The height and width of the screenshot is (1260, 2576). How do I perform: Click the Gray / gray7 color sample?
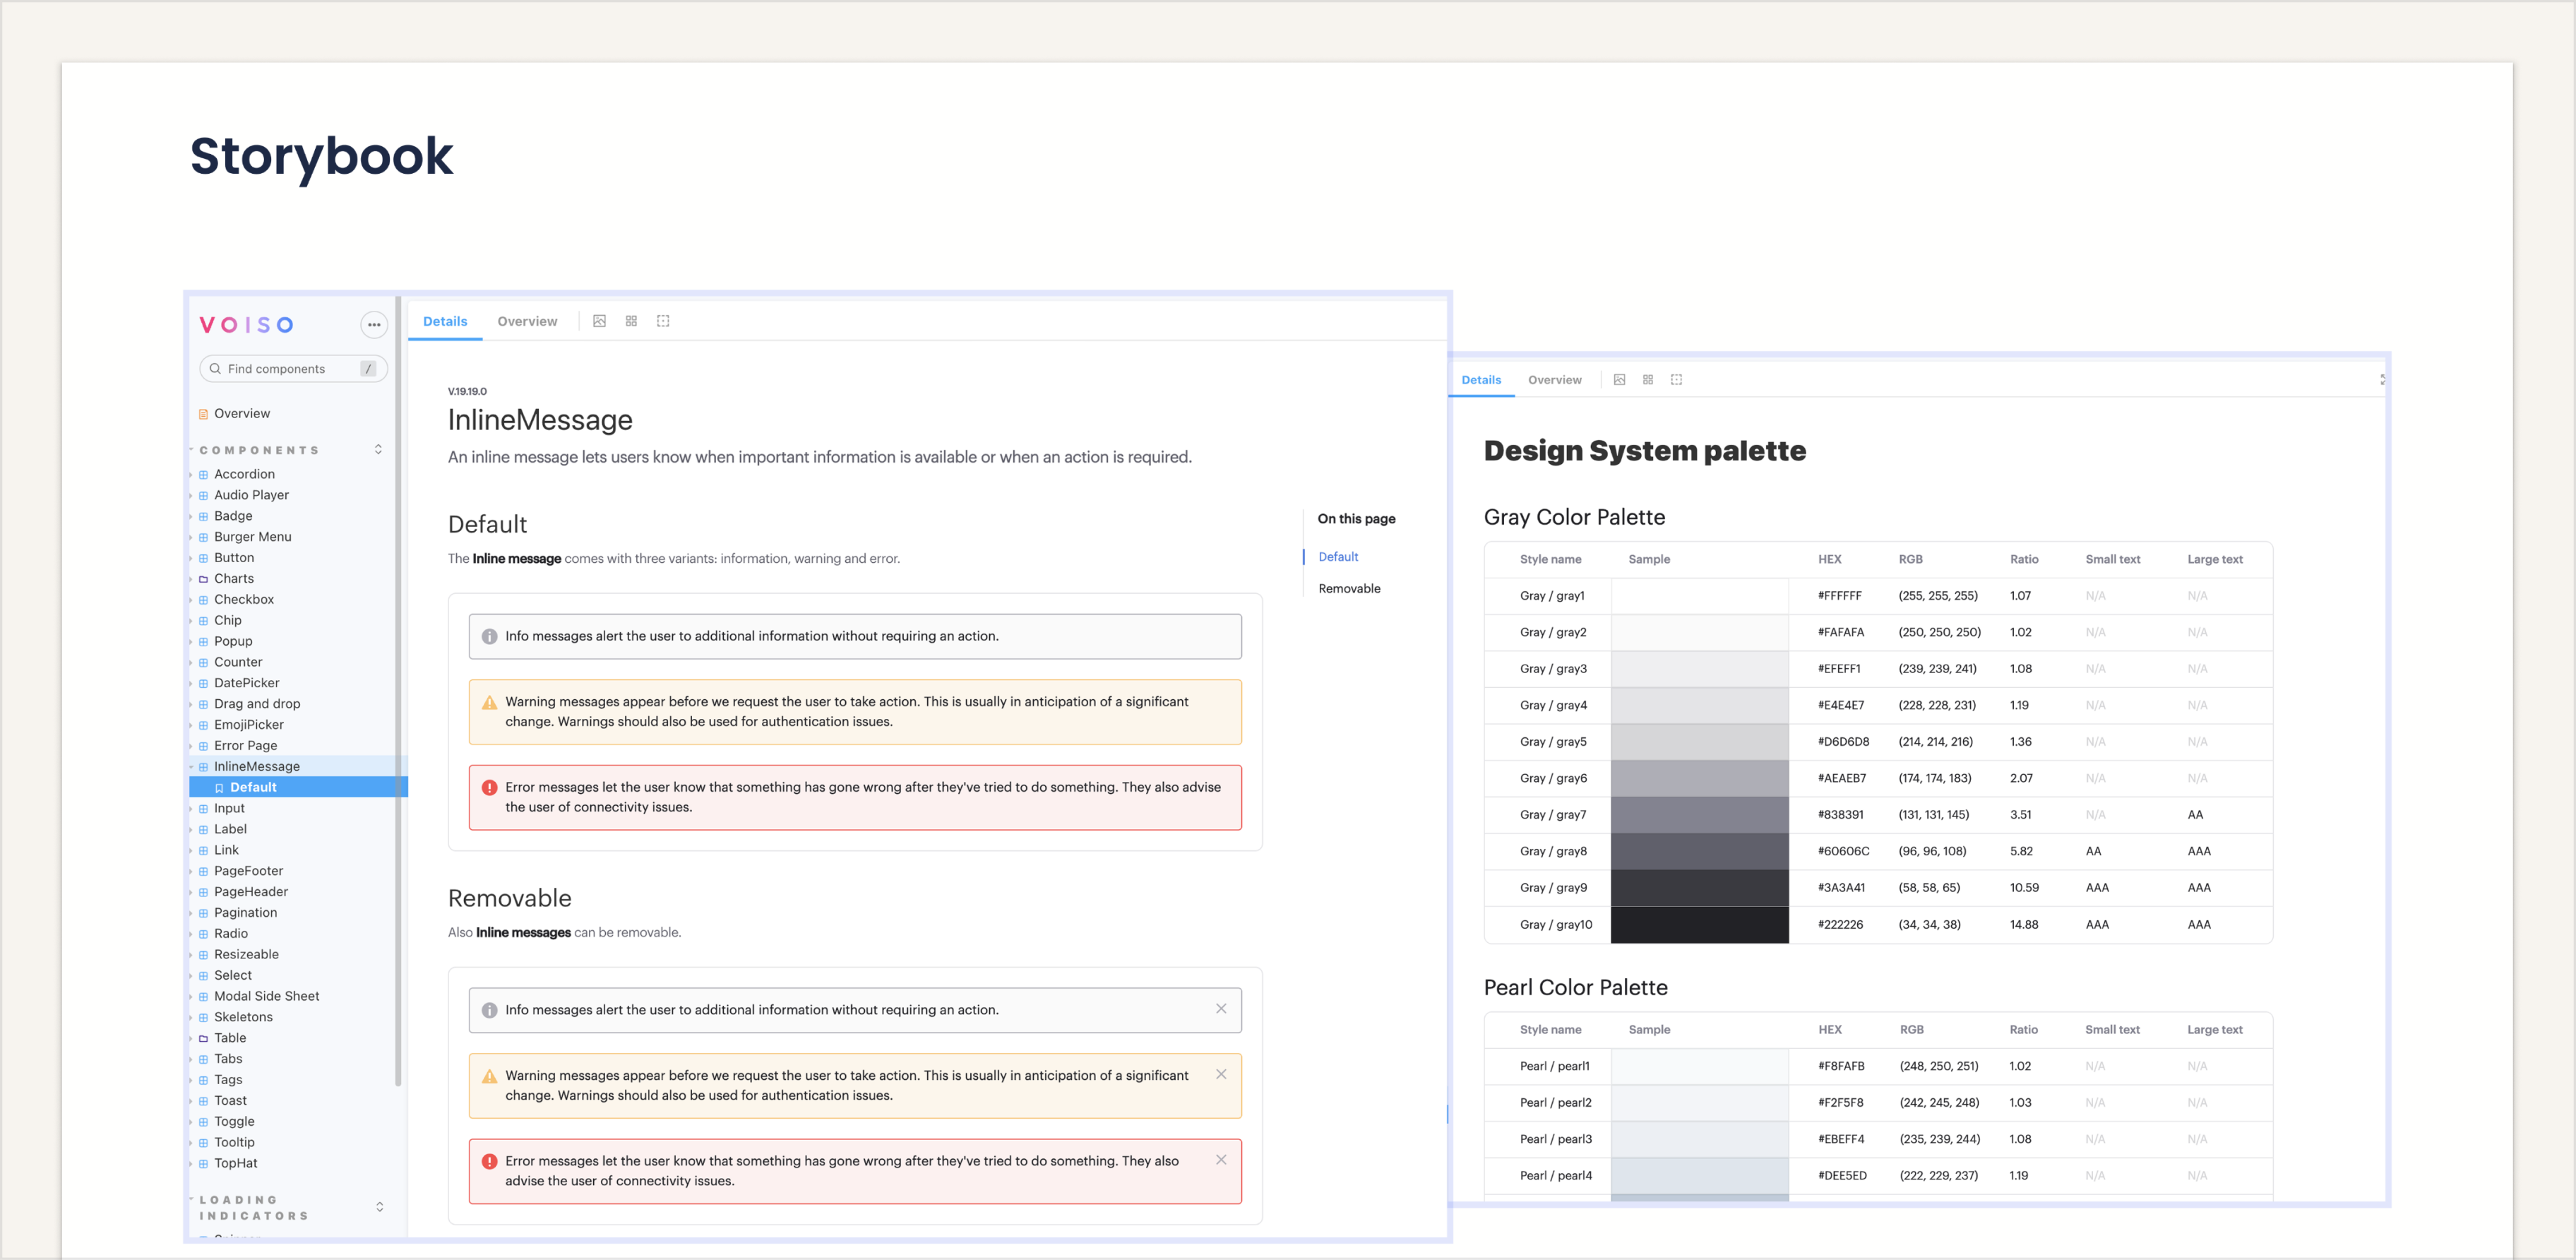pyautogui.click(x=1699, y=815)
